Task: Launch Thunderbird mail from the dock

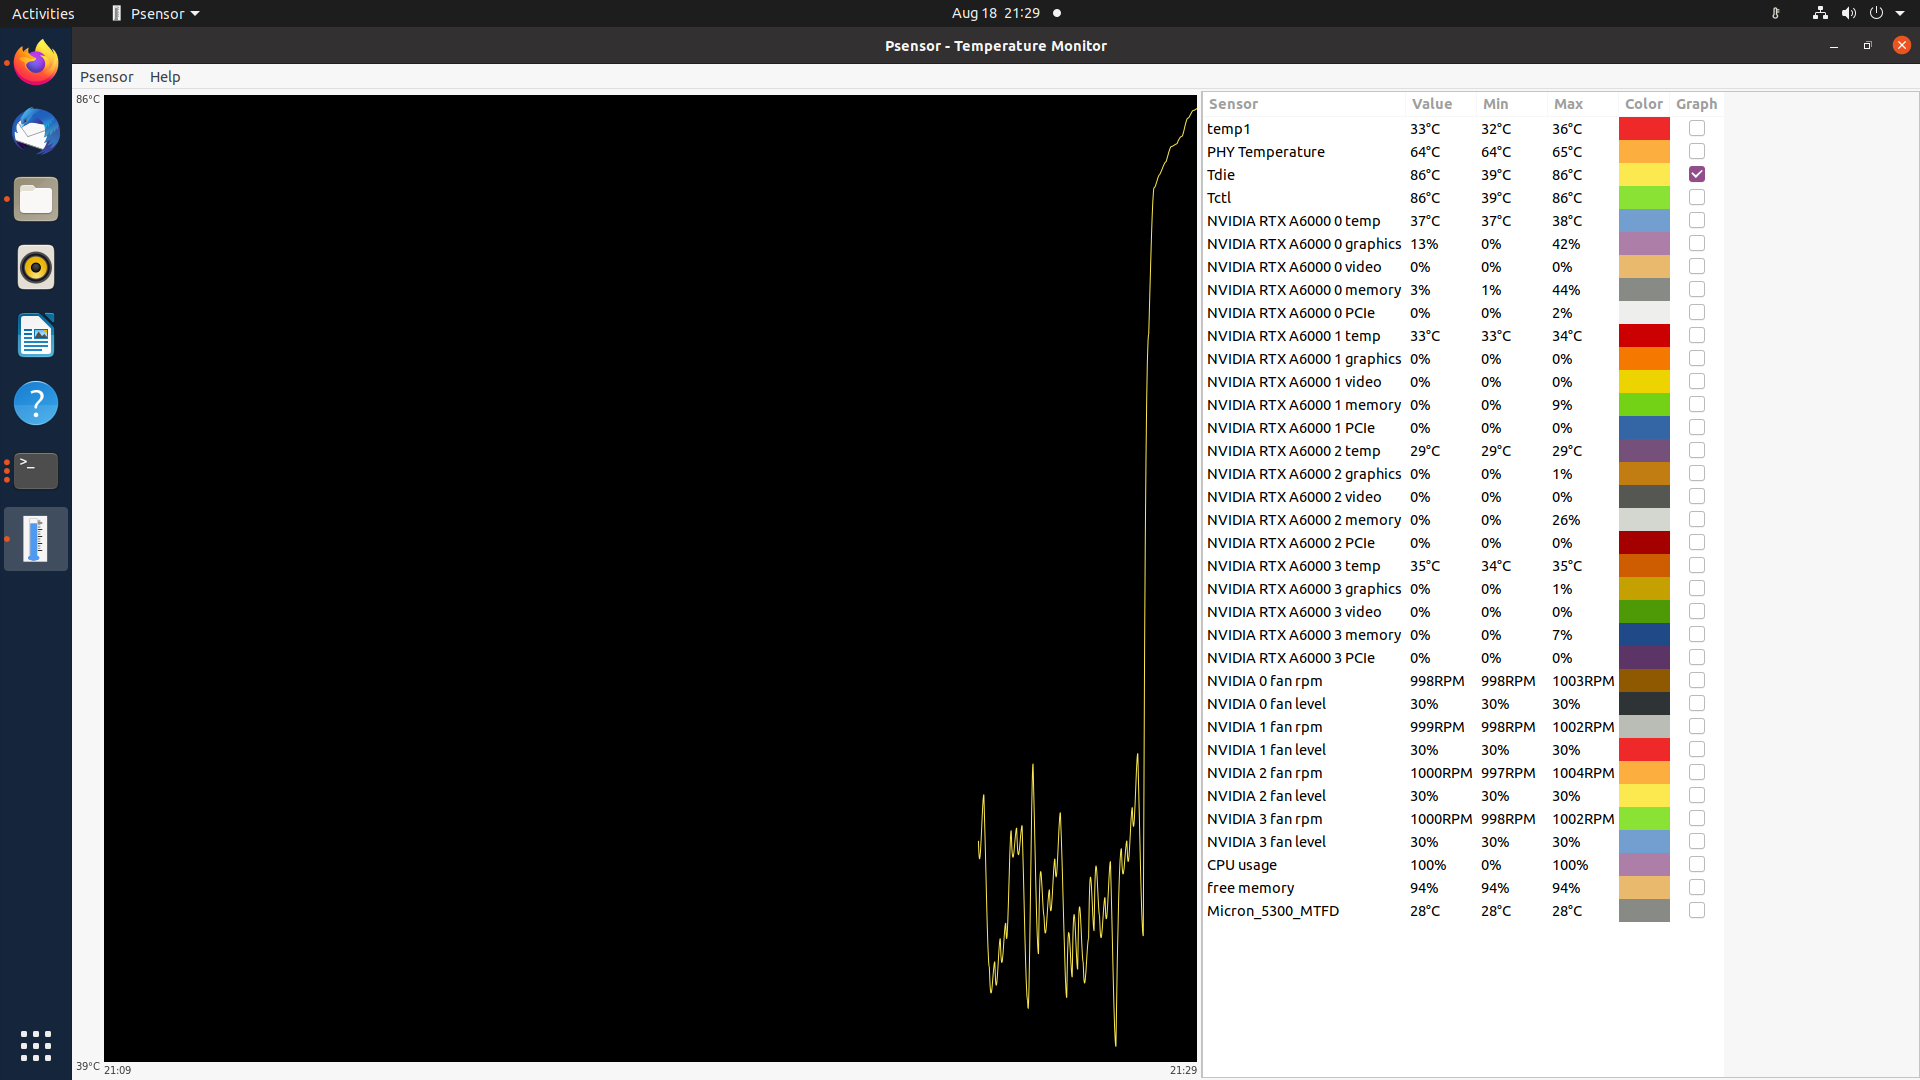Action: tap(36, 131)
